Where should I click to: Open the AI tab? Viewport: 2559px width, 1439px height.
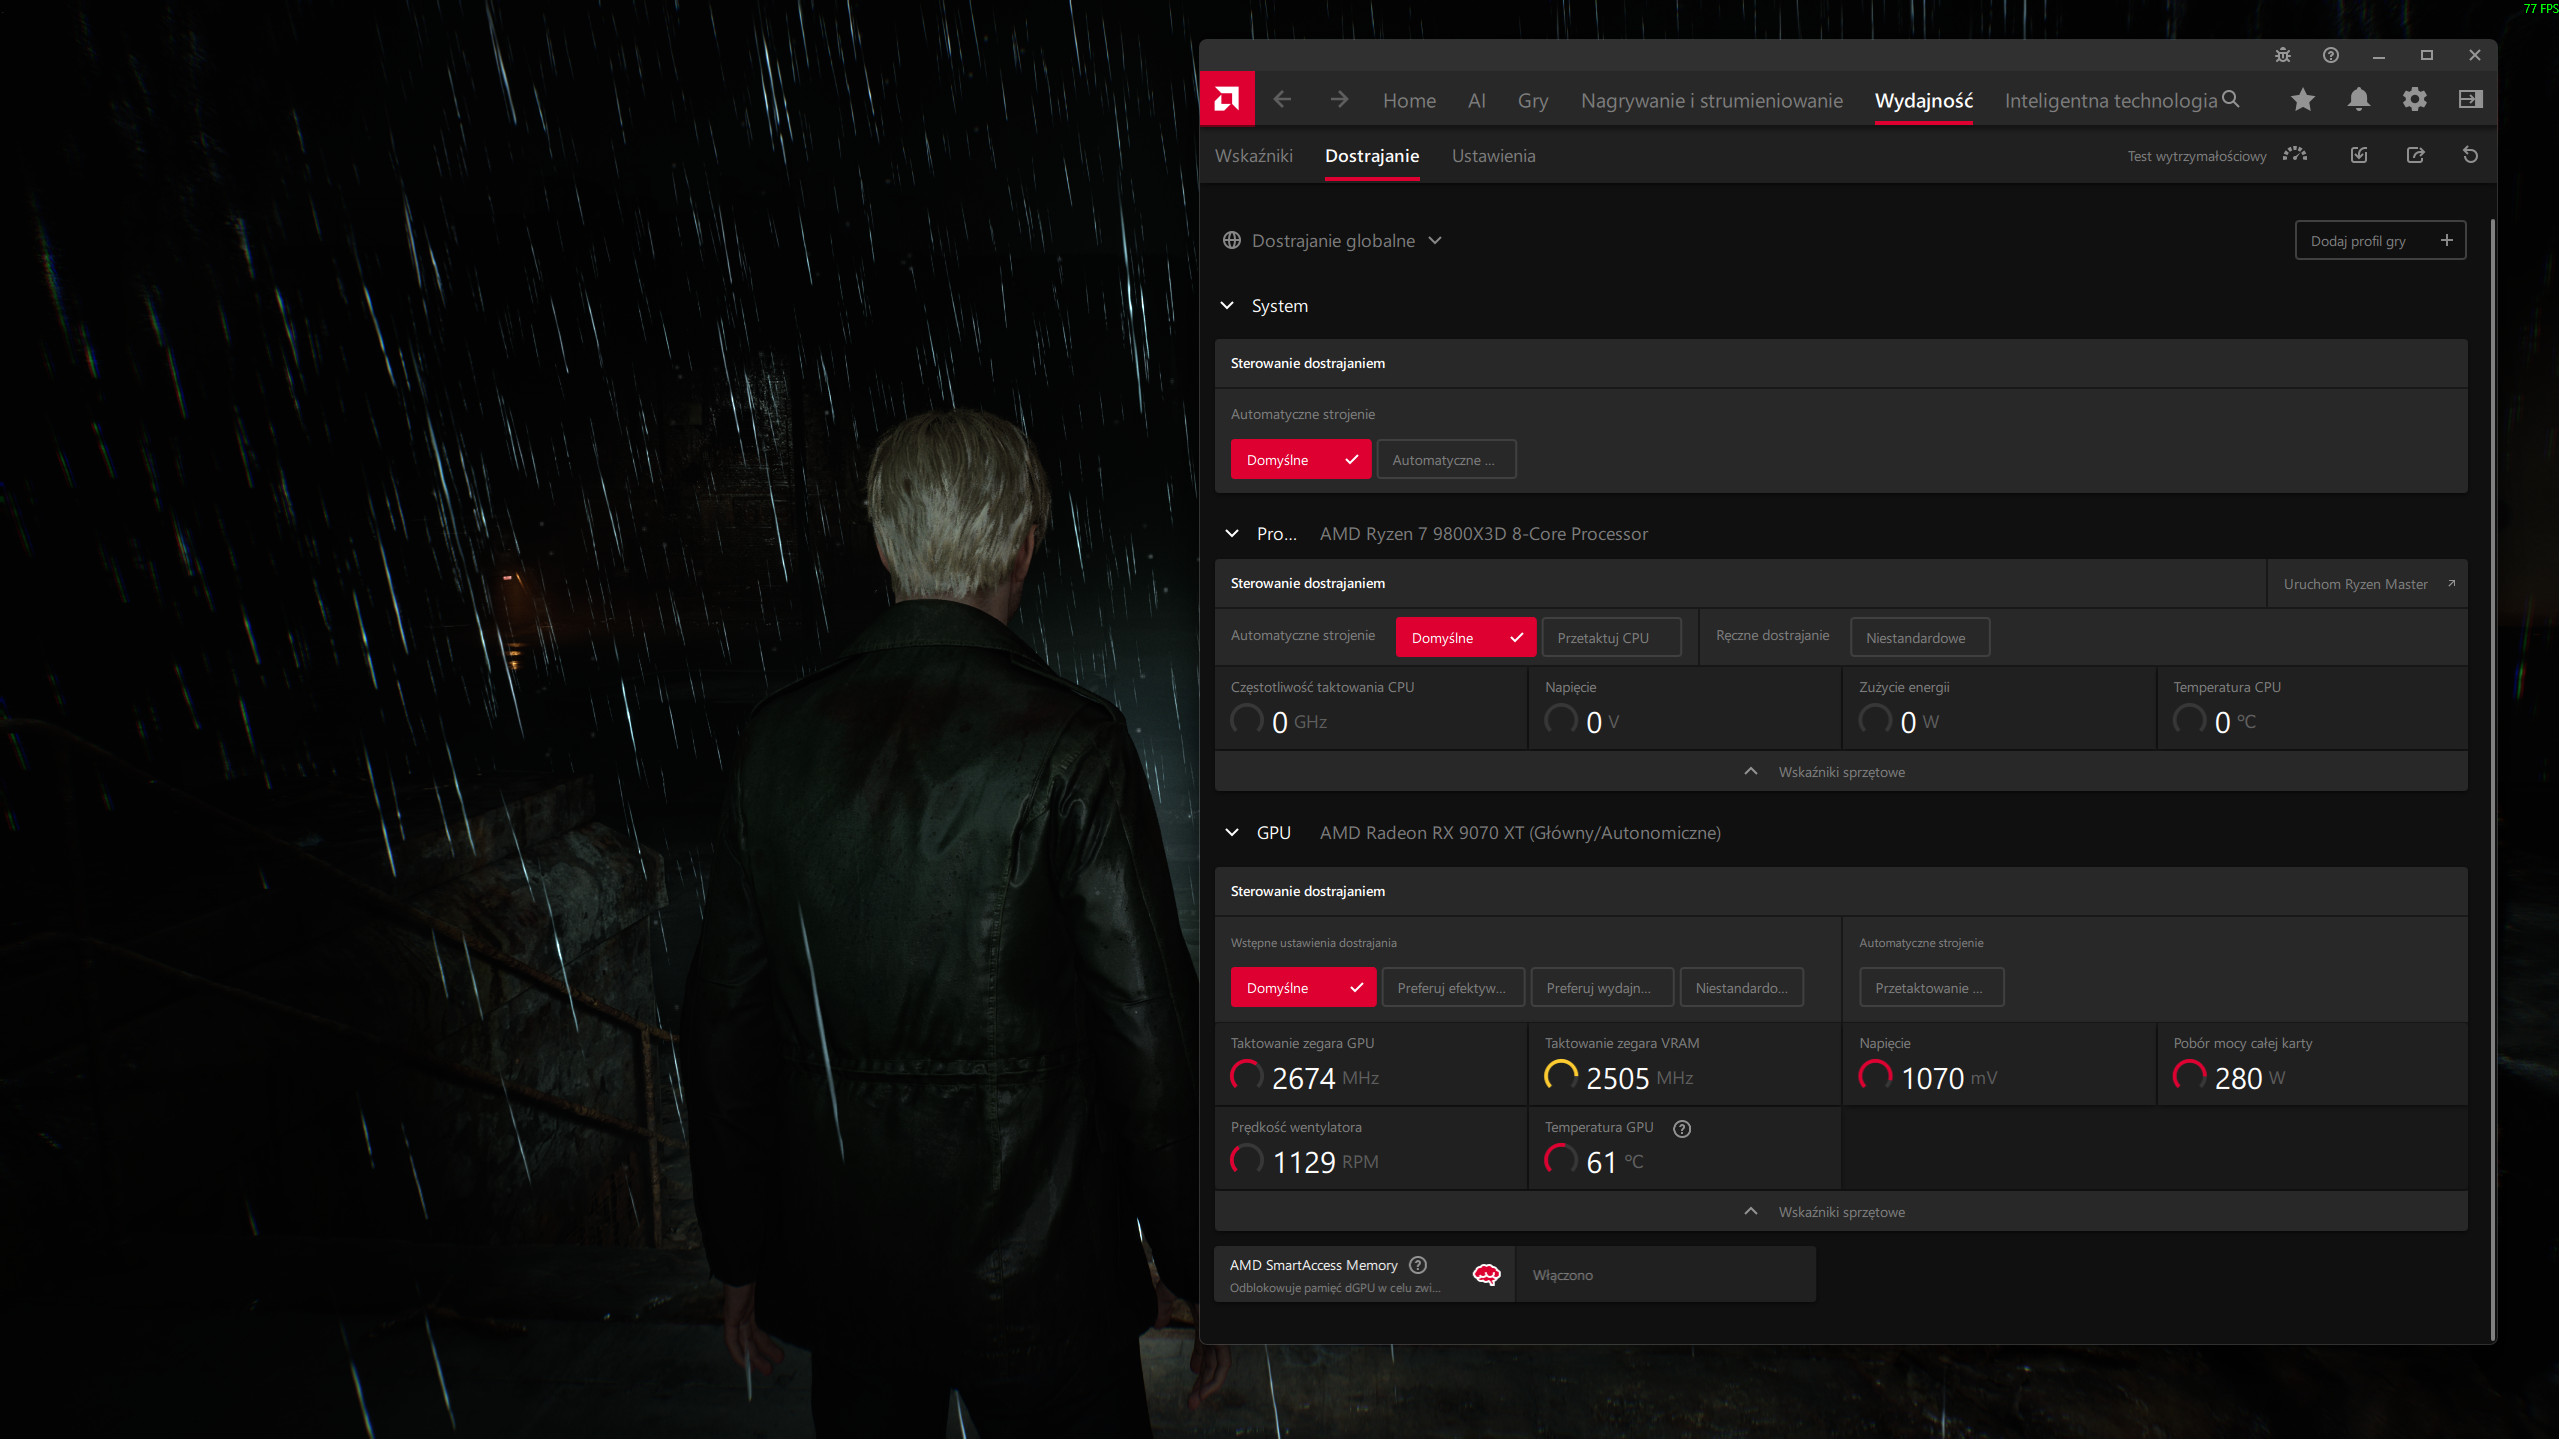click(1477, 101)
